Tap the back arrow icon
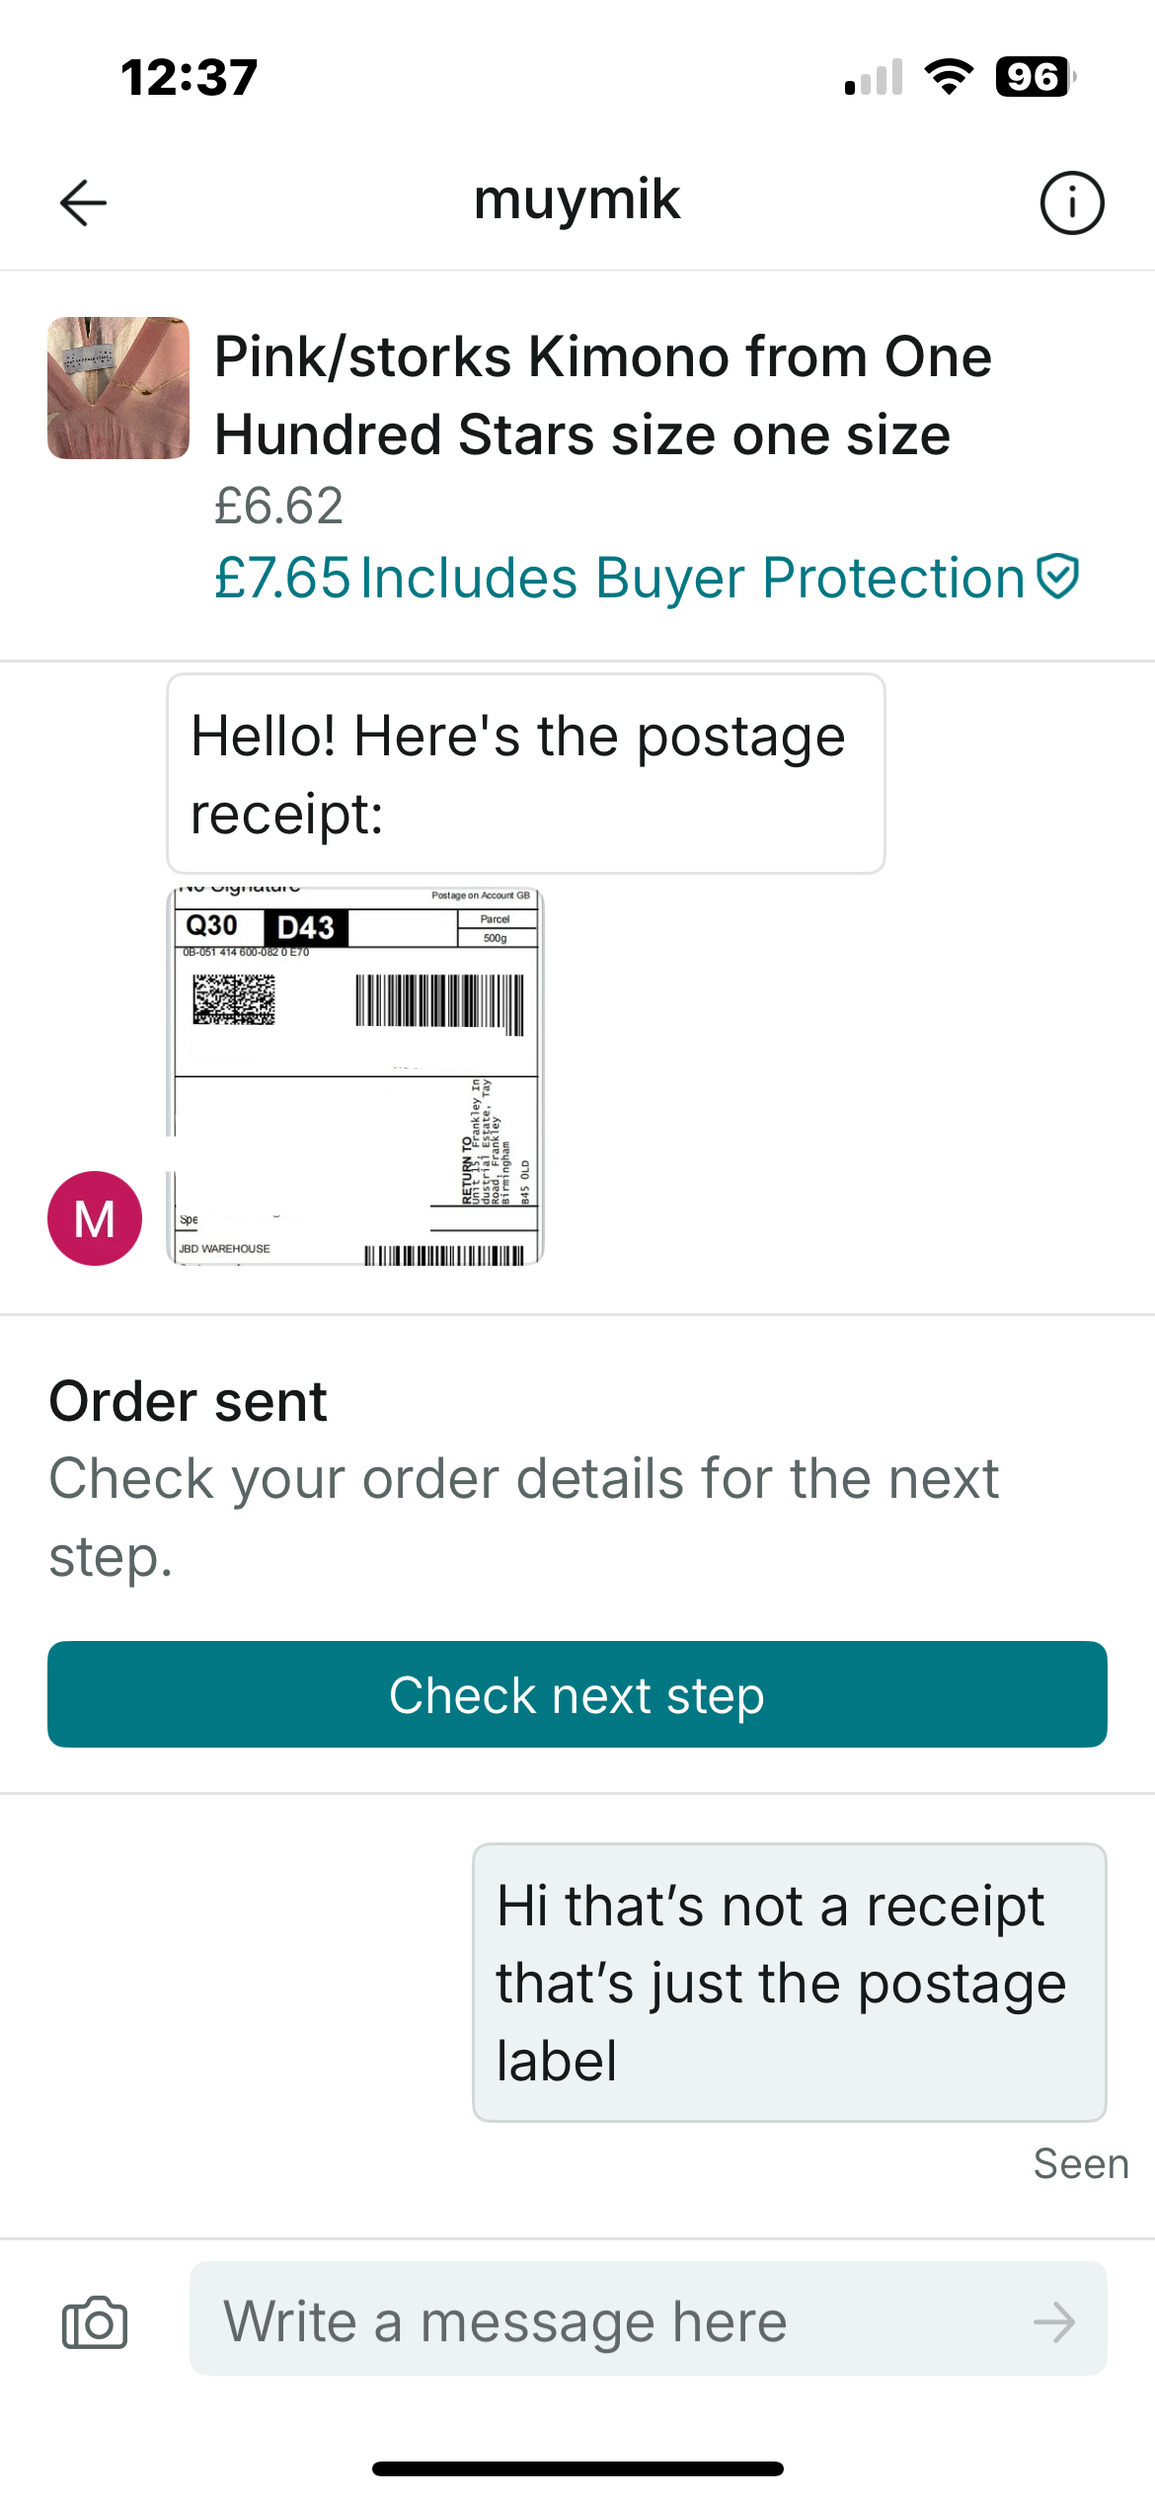This screenshot has width=1155, height=2500. click(83, 203)
